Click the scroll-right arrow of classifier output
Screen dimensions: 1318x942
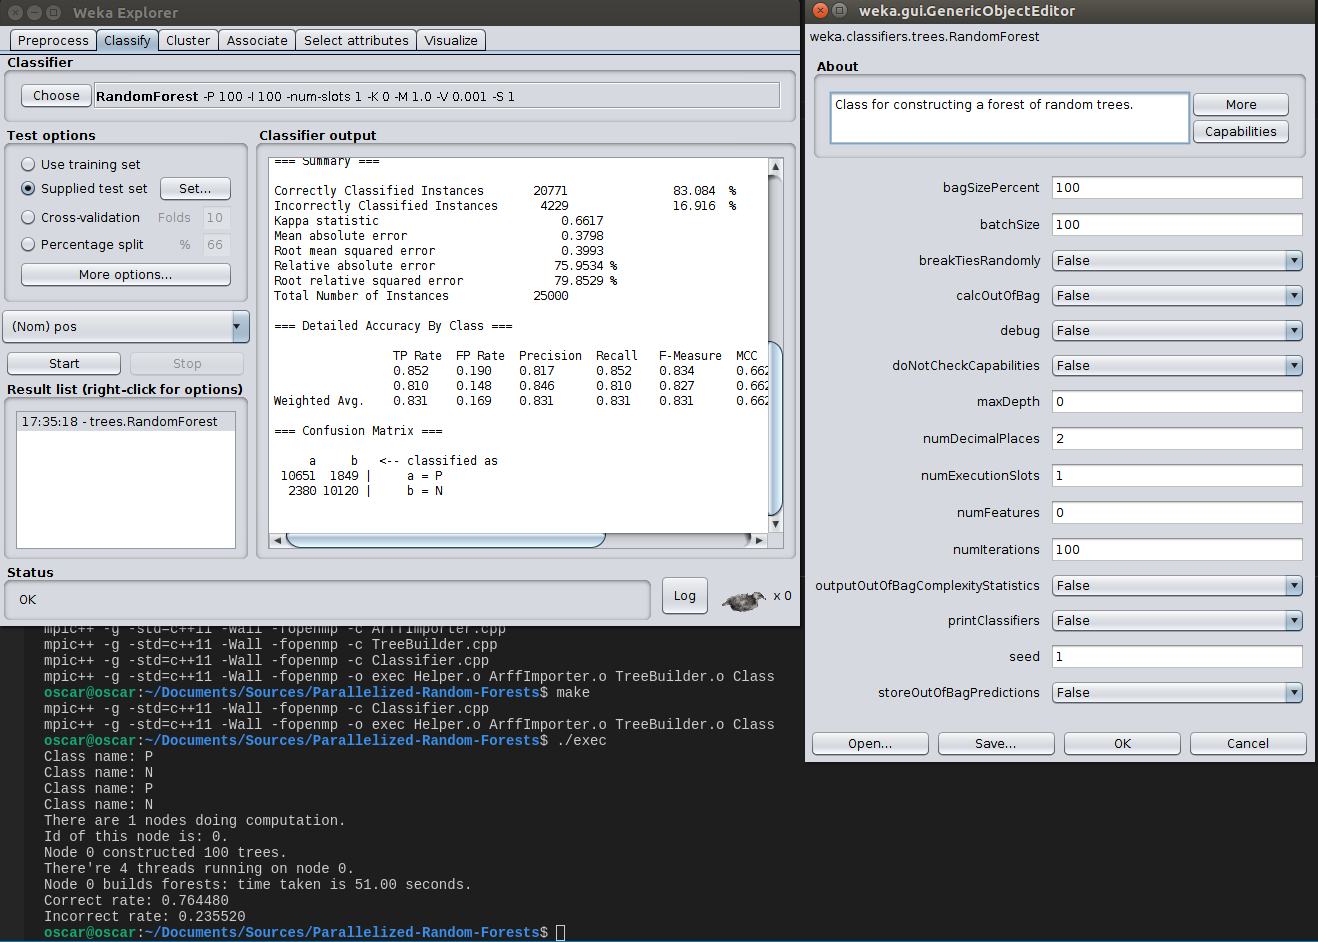point(760,540)
